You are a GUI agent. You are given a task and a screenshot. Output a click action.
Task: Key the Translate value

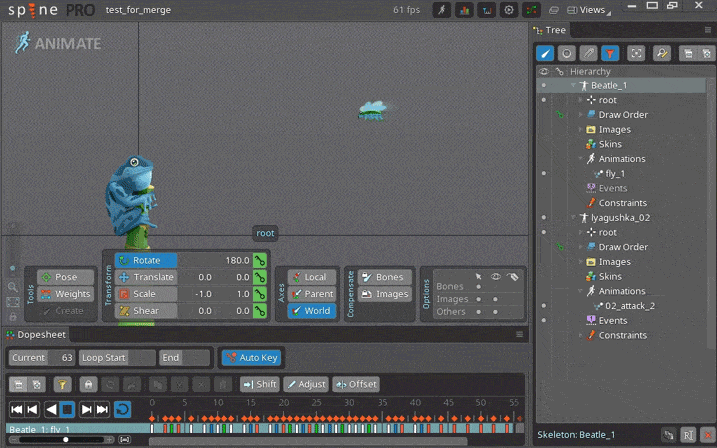pyautogui.click(x=260, y=277)
